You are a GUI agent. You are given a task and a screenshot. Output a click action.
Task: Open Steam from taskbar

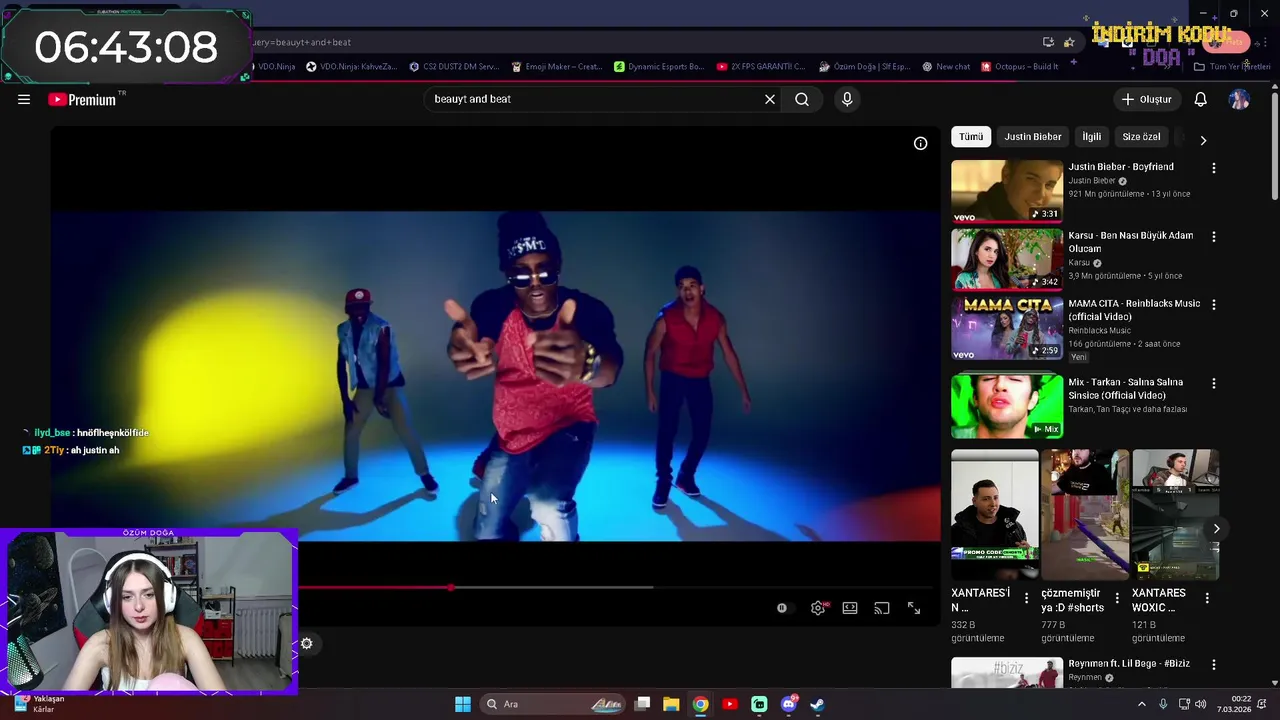[x=817, y=704]
